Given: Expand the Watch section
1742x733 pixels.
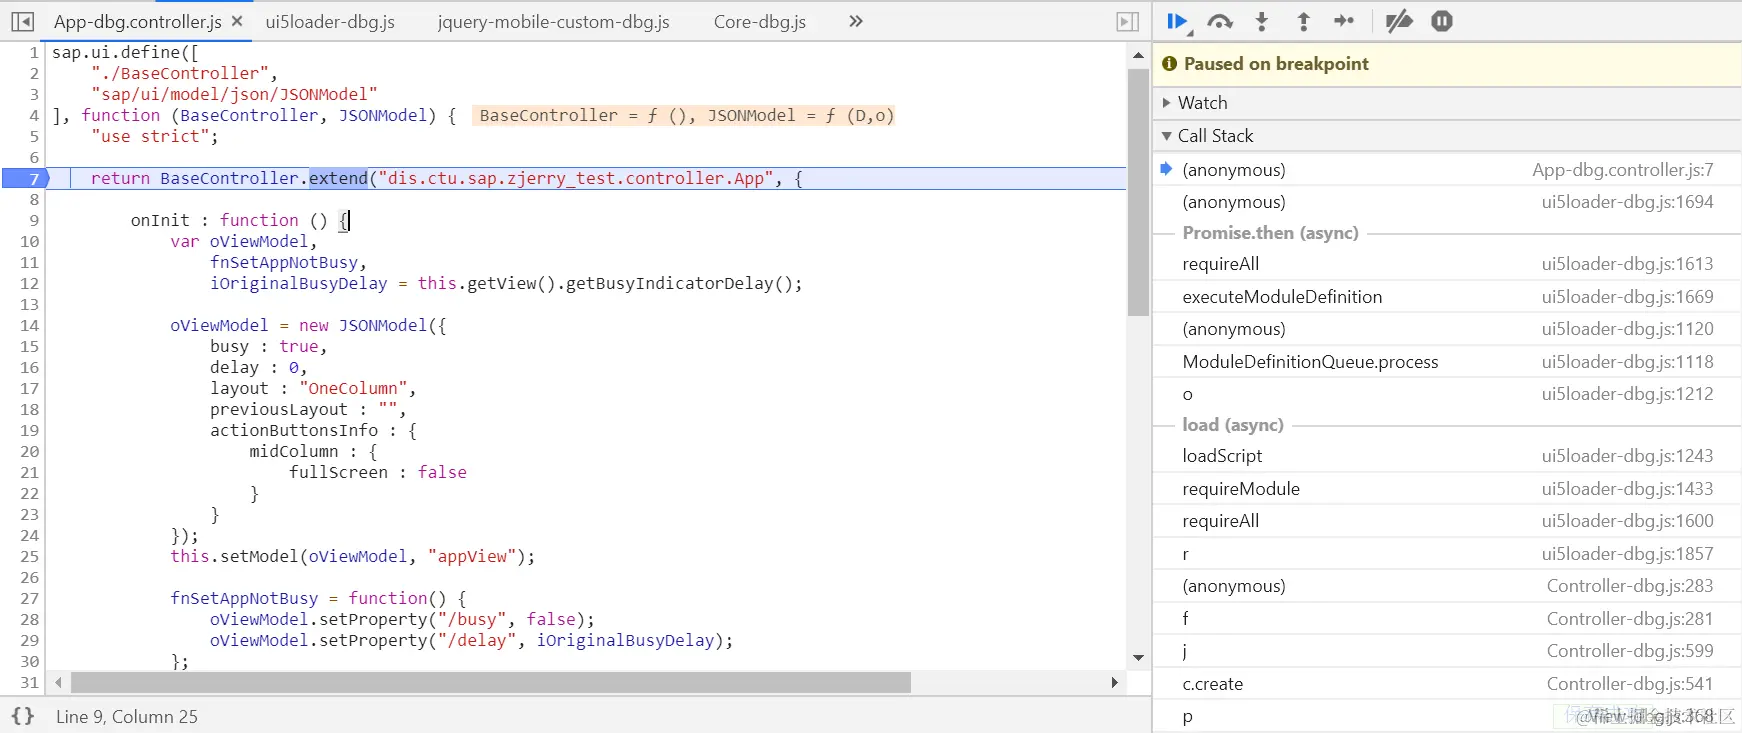Looking at the screenshot, I should coord(1447,103).
